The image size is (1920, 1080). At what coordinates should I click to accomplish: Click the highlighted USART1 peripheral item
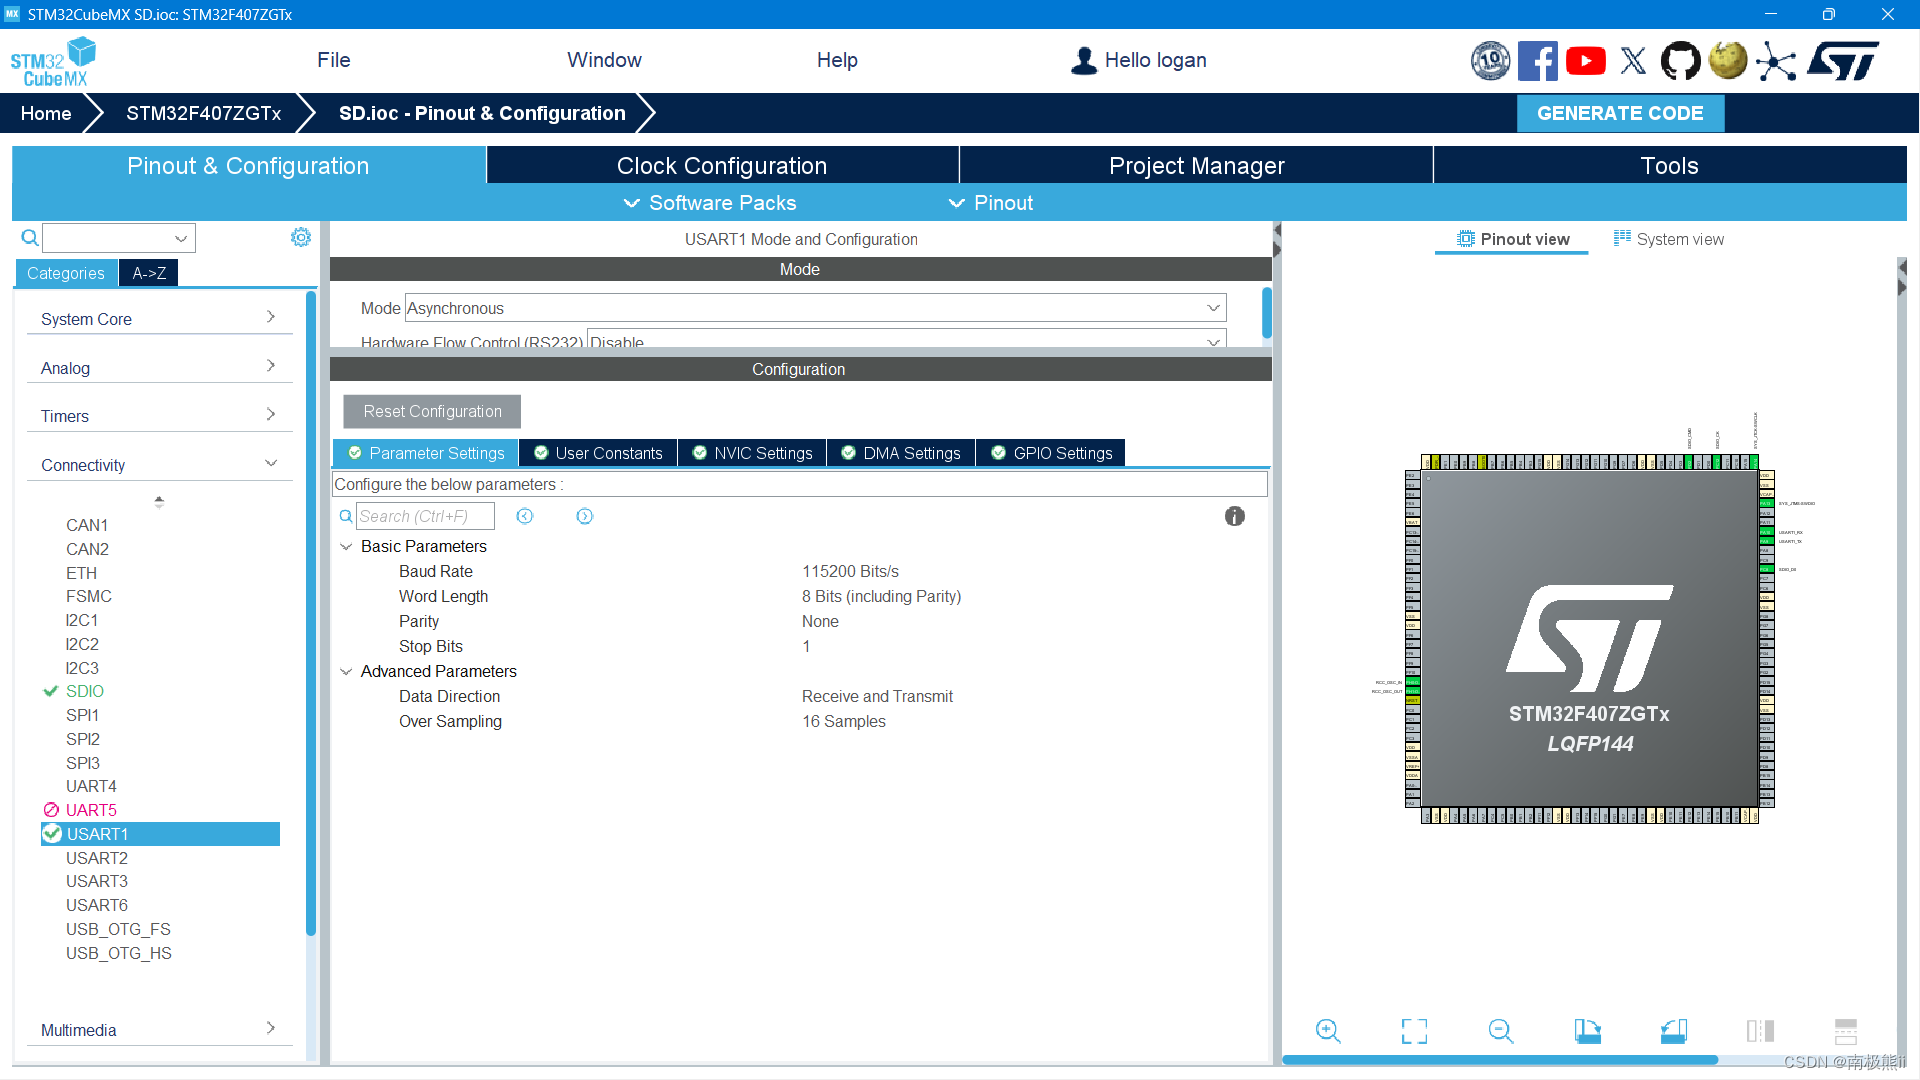(x=97, y=834)
